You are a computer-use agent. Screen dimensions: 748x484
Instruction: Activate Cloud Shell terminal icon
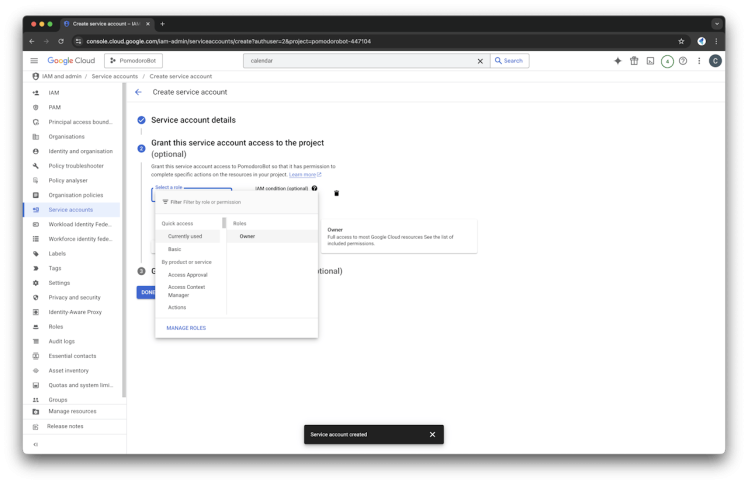650,61
